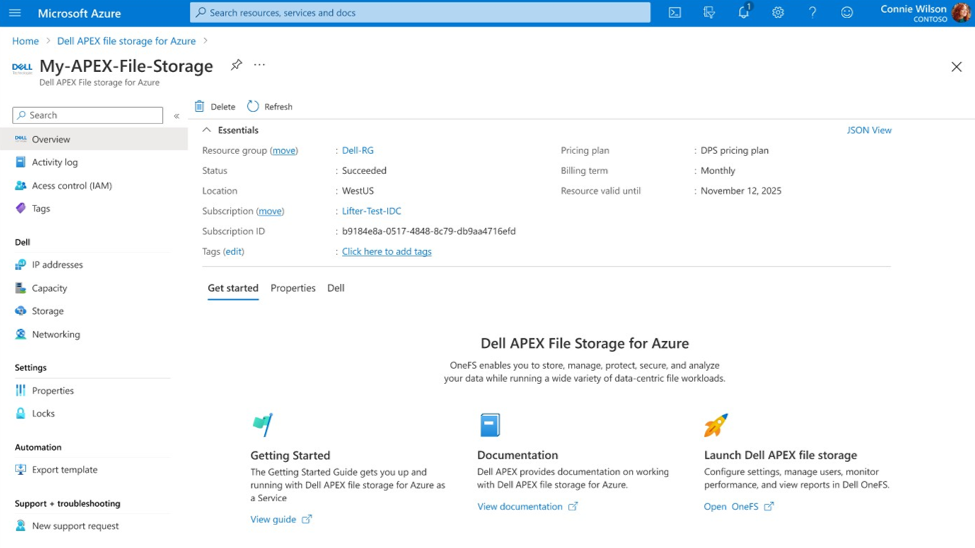Click the November 12, 2025 date value
Image resolution: width=975 pixels, height=548 pixels.
click(x=741, y=191)
